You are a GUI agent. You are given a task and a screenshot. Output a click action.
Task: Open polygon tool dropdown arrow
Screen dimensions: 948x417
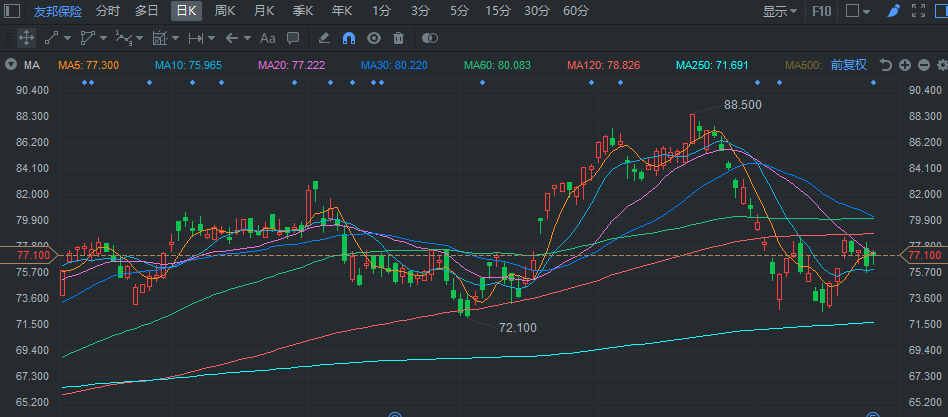[x=103, y=38]
